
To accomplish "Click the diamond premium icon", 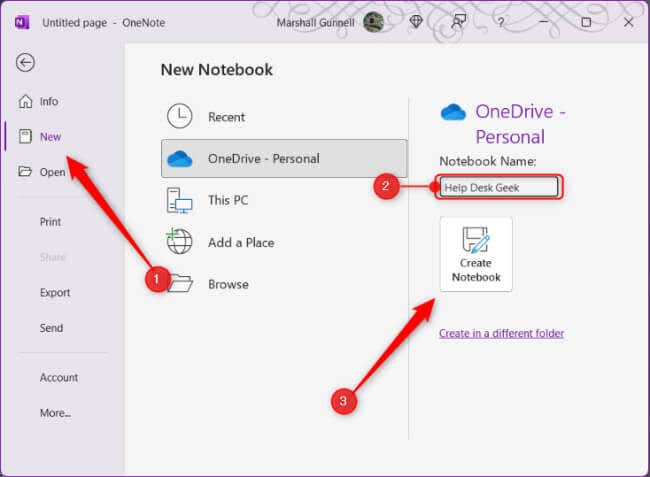I will click(416, 22).
